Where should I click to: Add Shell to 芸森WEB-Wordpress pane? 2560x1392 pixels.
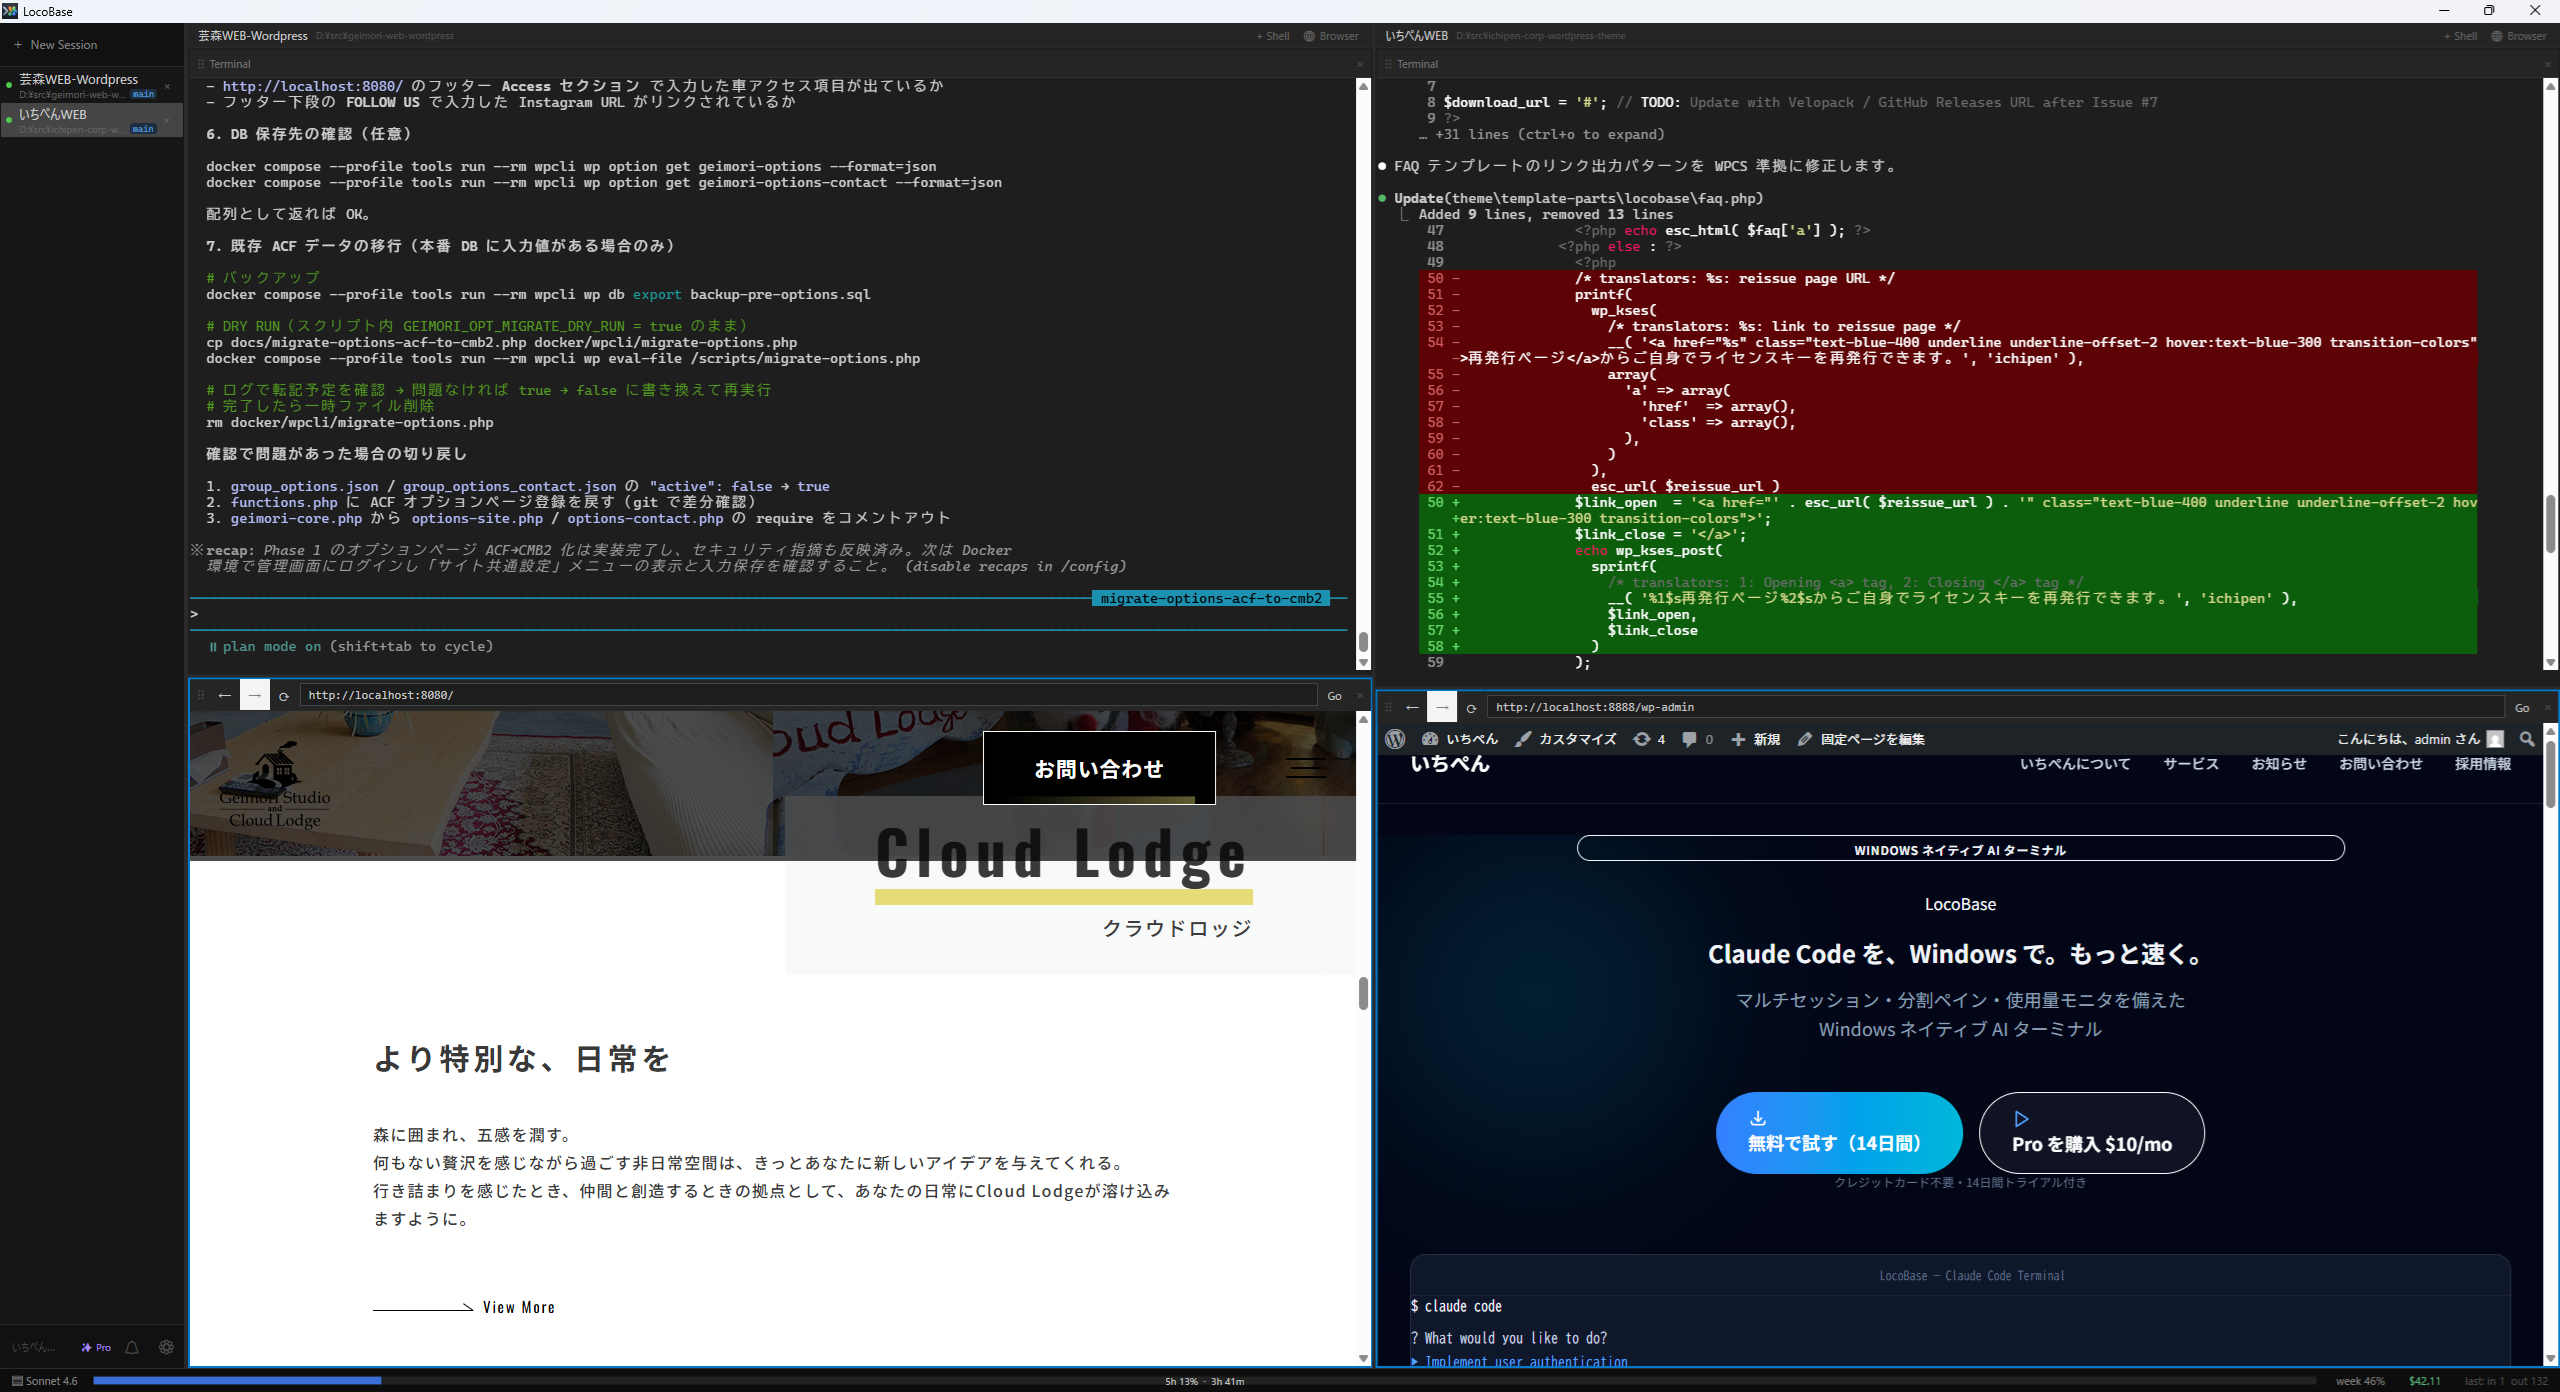click(x=1273, y=36)
